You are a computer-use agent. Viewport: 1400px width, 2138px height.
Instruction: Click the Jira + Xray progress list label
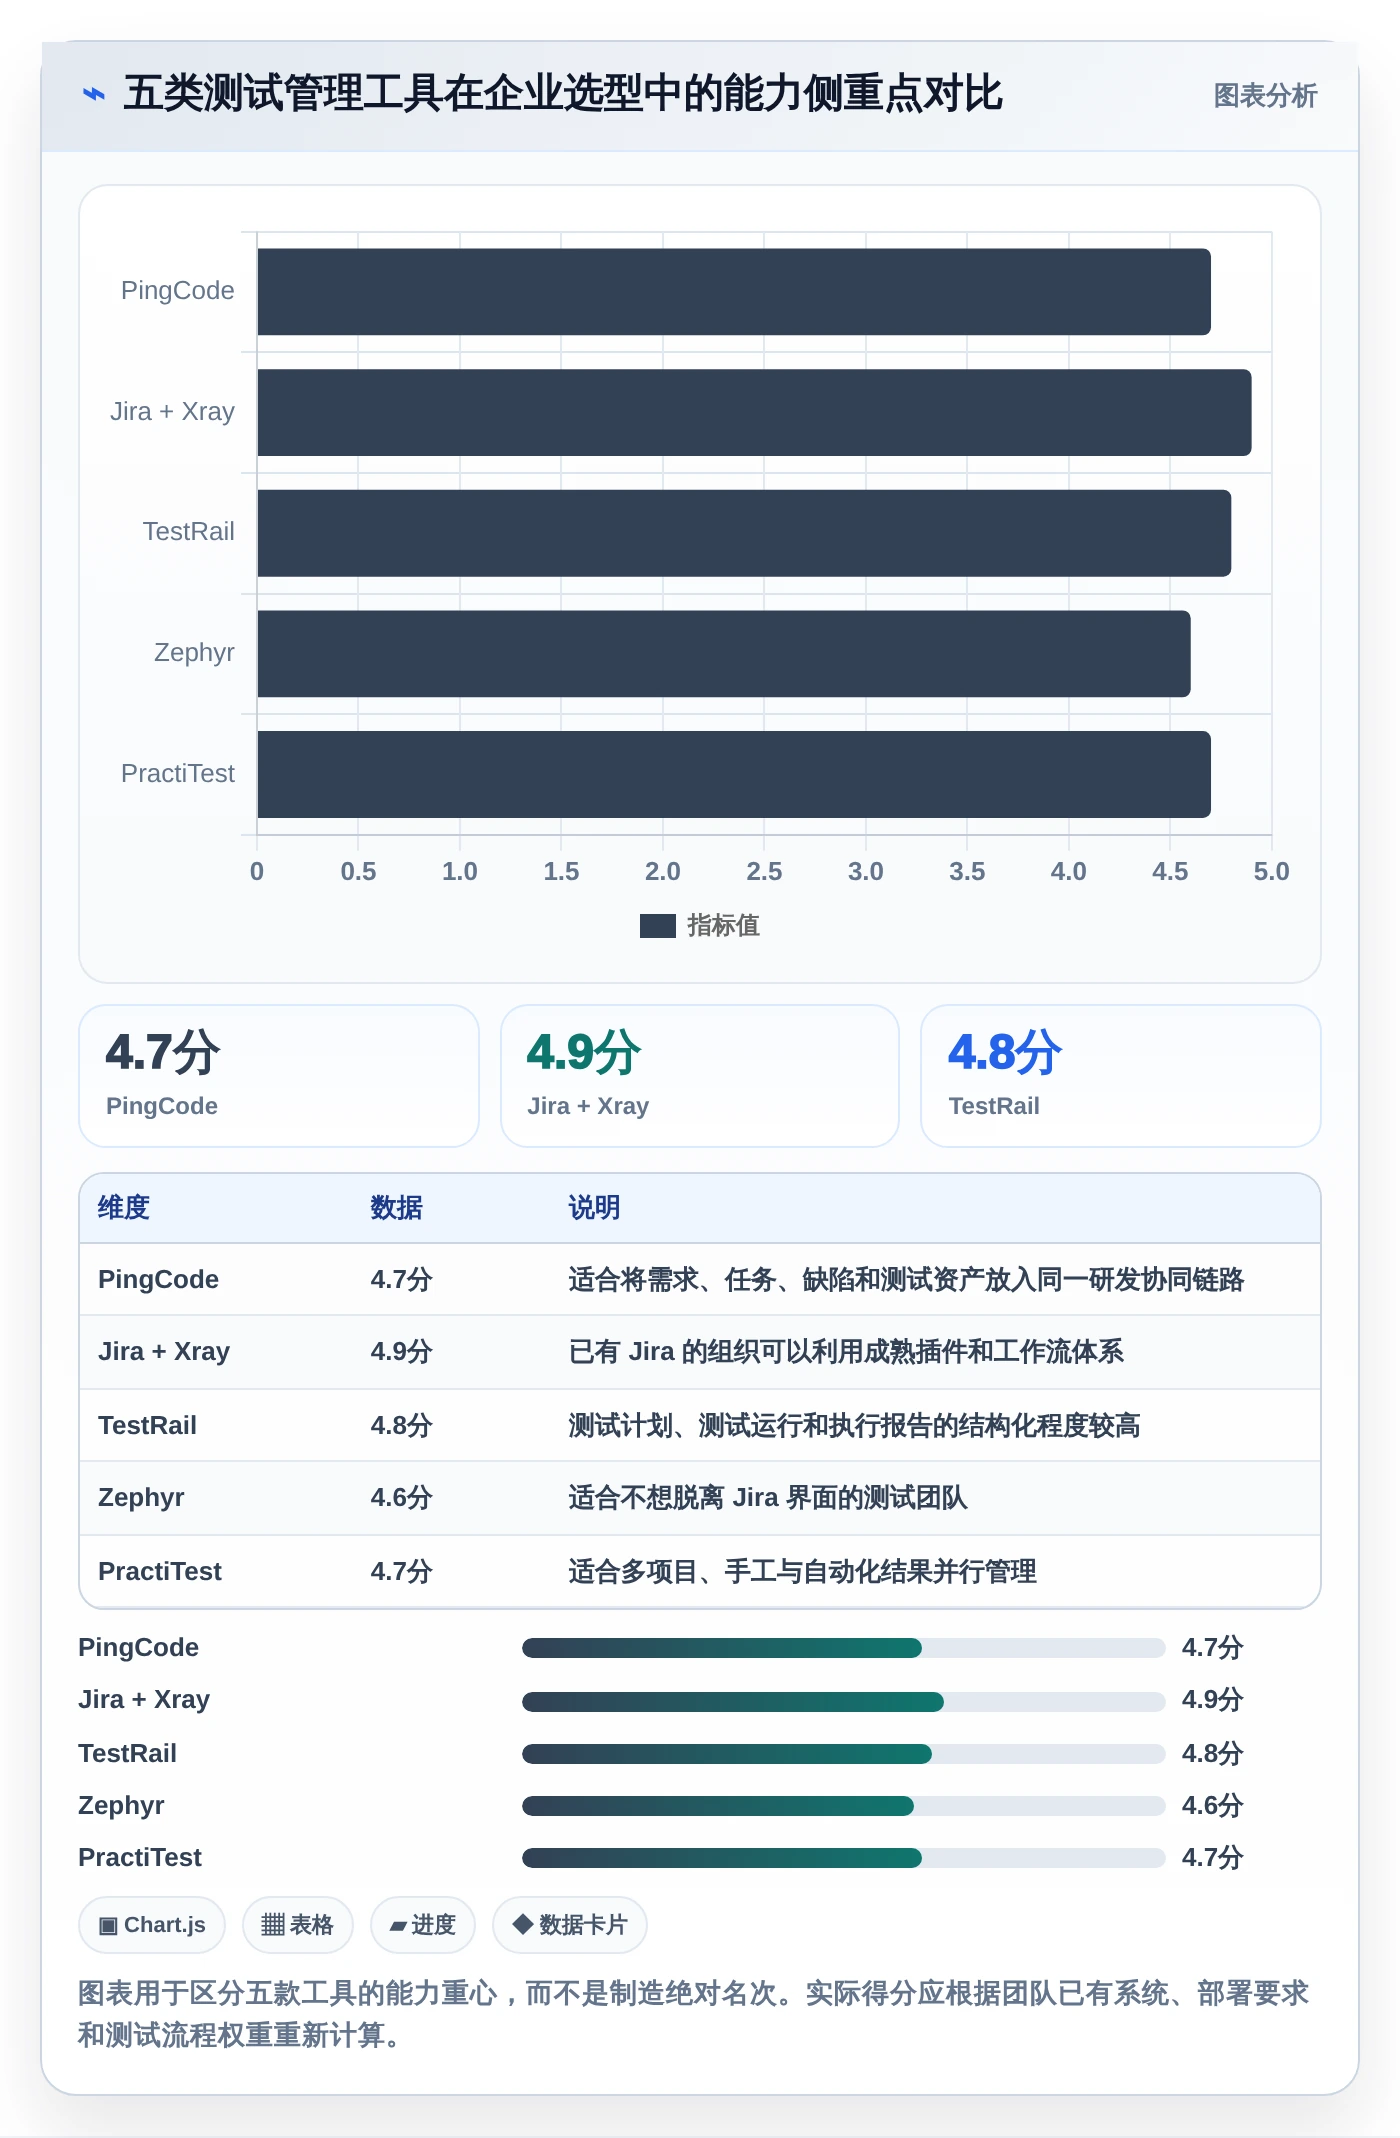tap(144, 1700)
